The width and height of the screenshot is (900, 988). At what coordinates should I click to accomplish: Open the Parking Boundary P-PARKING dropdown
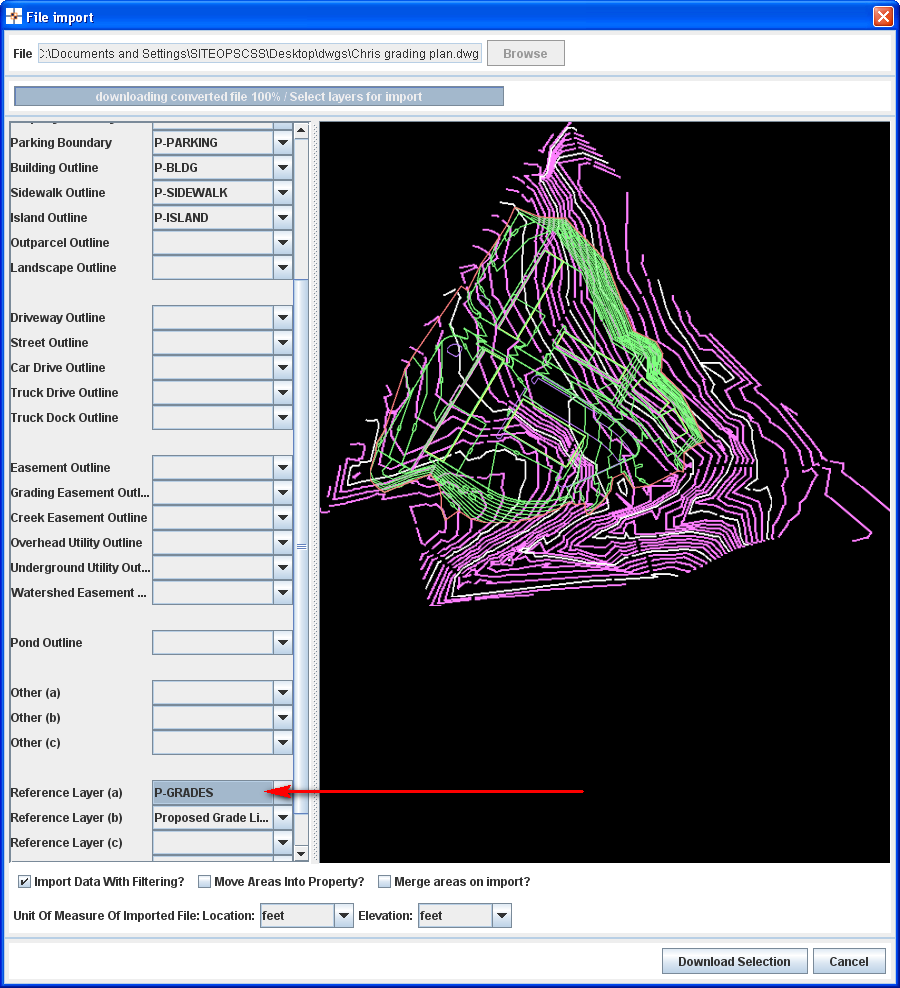[x=282, y=142]
